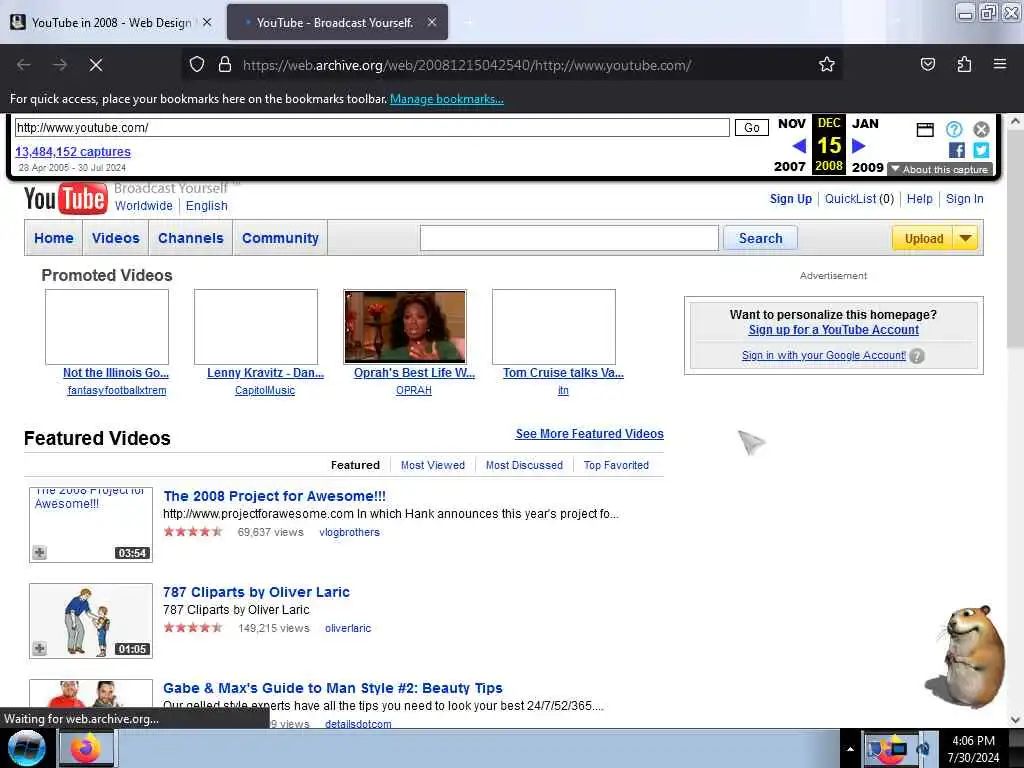Open Oprah's Best Life video thumbnail
This screenshot has height=768, width=1024.
[405, 327]
